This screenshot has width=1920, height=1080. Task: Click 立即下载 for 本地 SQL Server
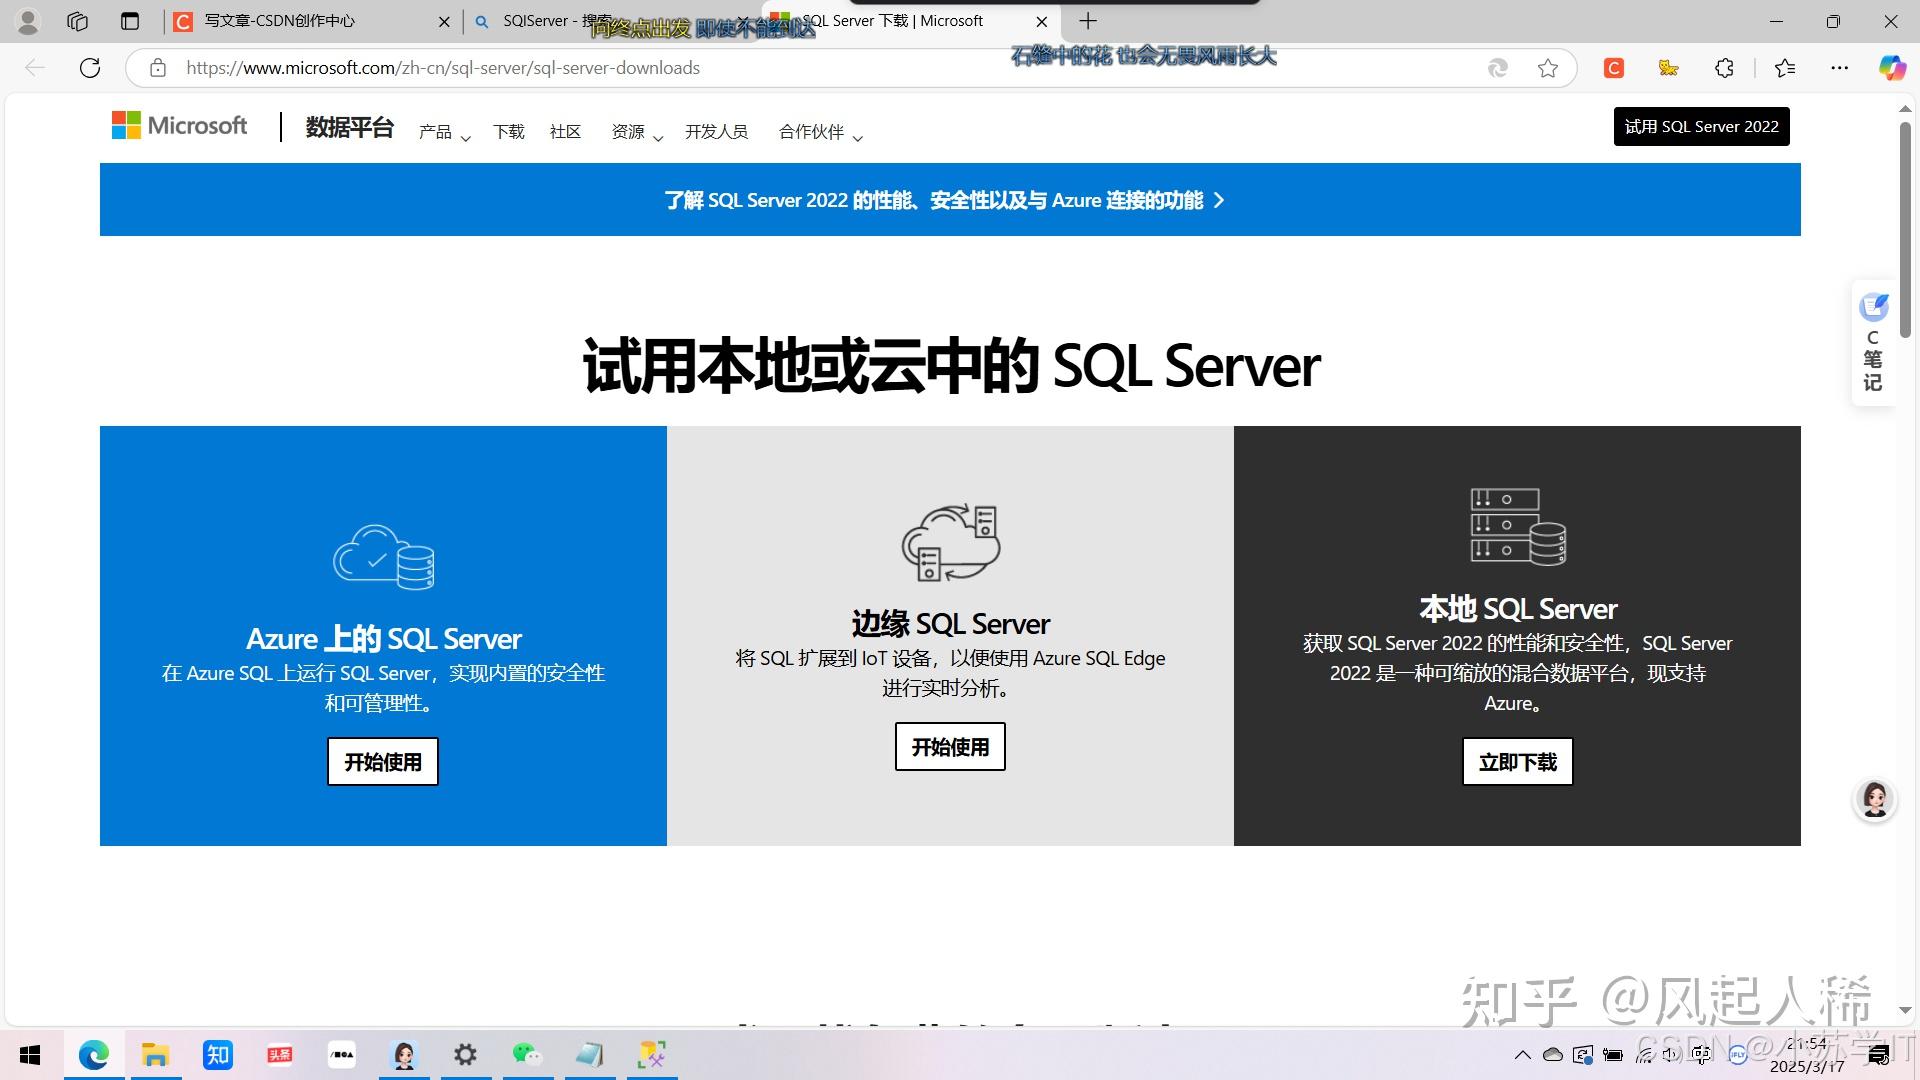click(1516, 761)
